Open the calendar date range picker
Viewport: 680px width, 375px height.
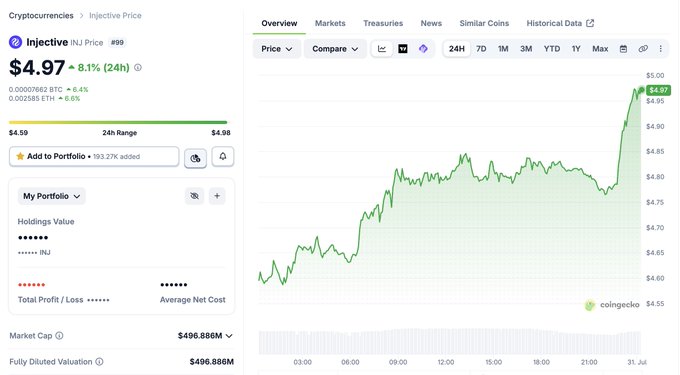[623, 49]
